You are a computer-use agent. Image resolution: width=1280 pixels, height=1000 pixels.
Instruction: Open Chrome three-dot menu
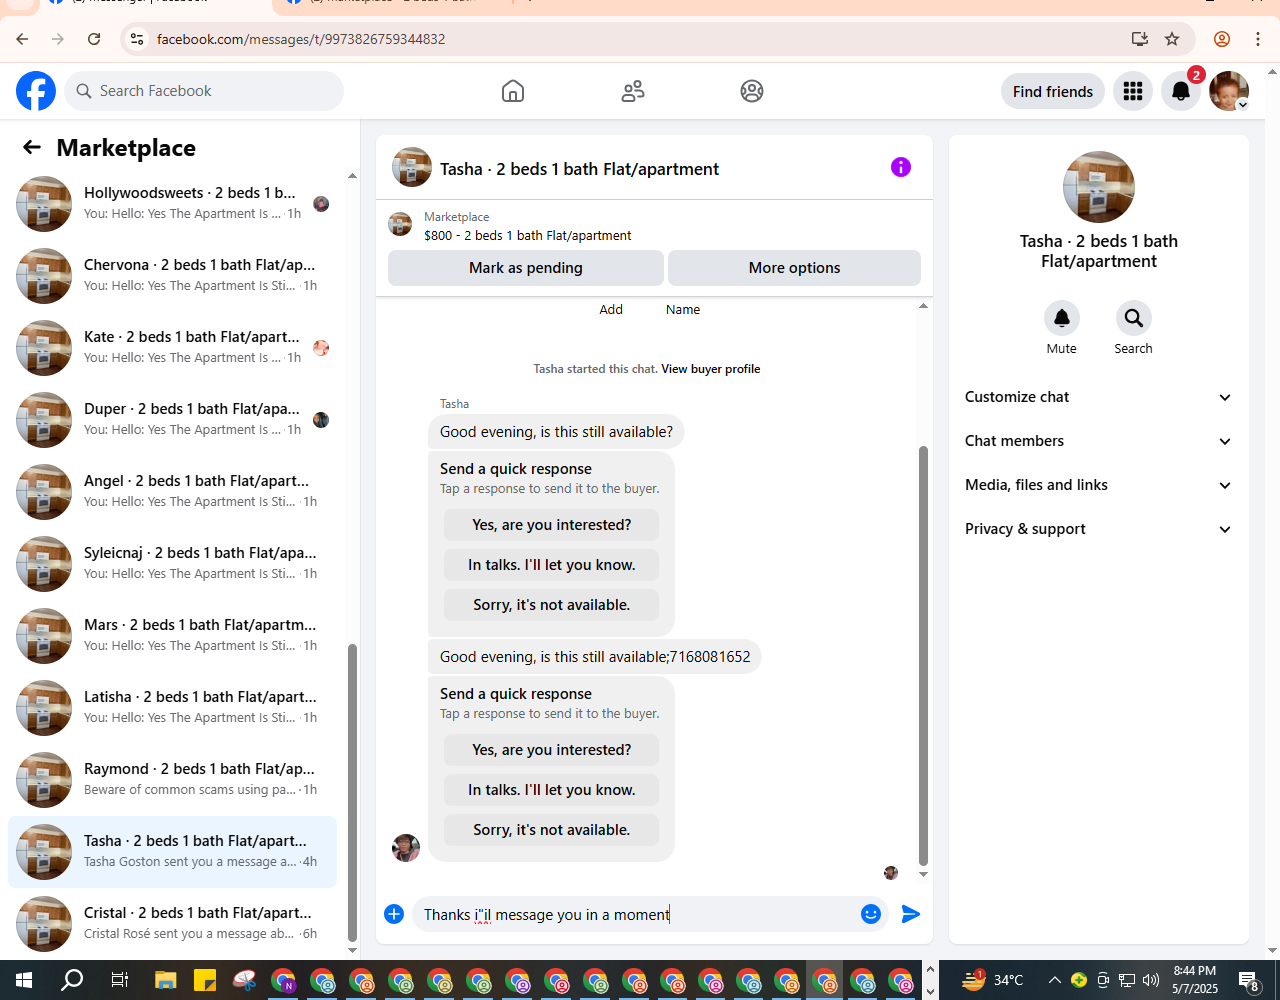pos(1258,39)
